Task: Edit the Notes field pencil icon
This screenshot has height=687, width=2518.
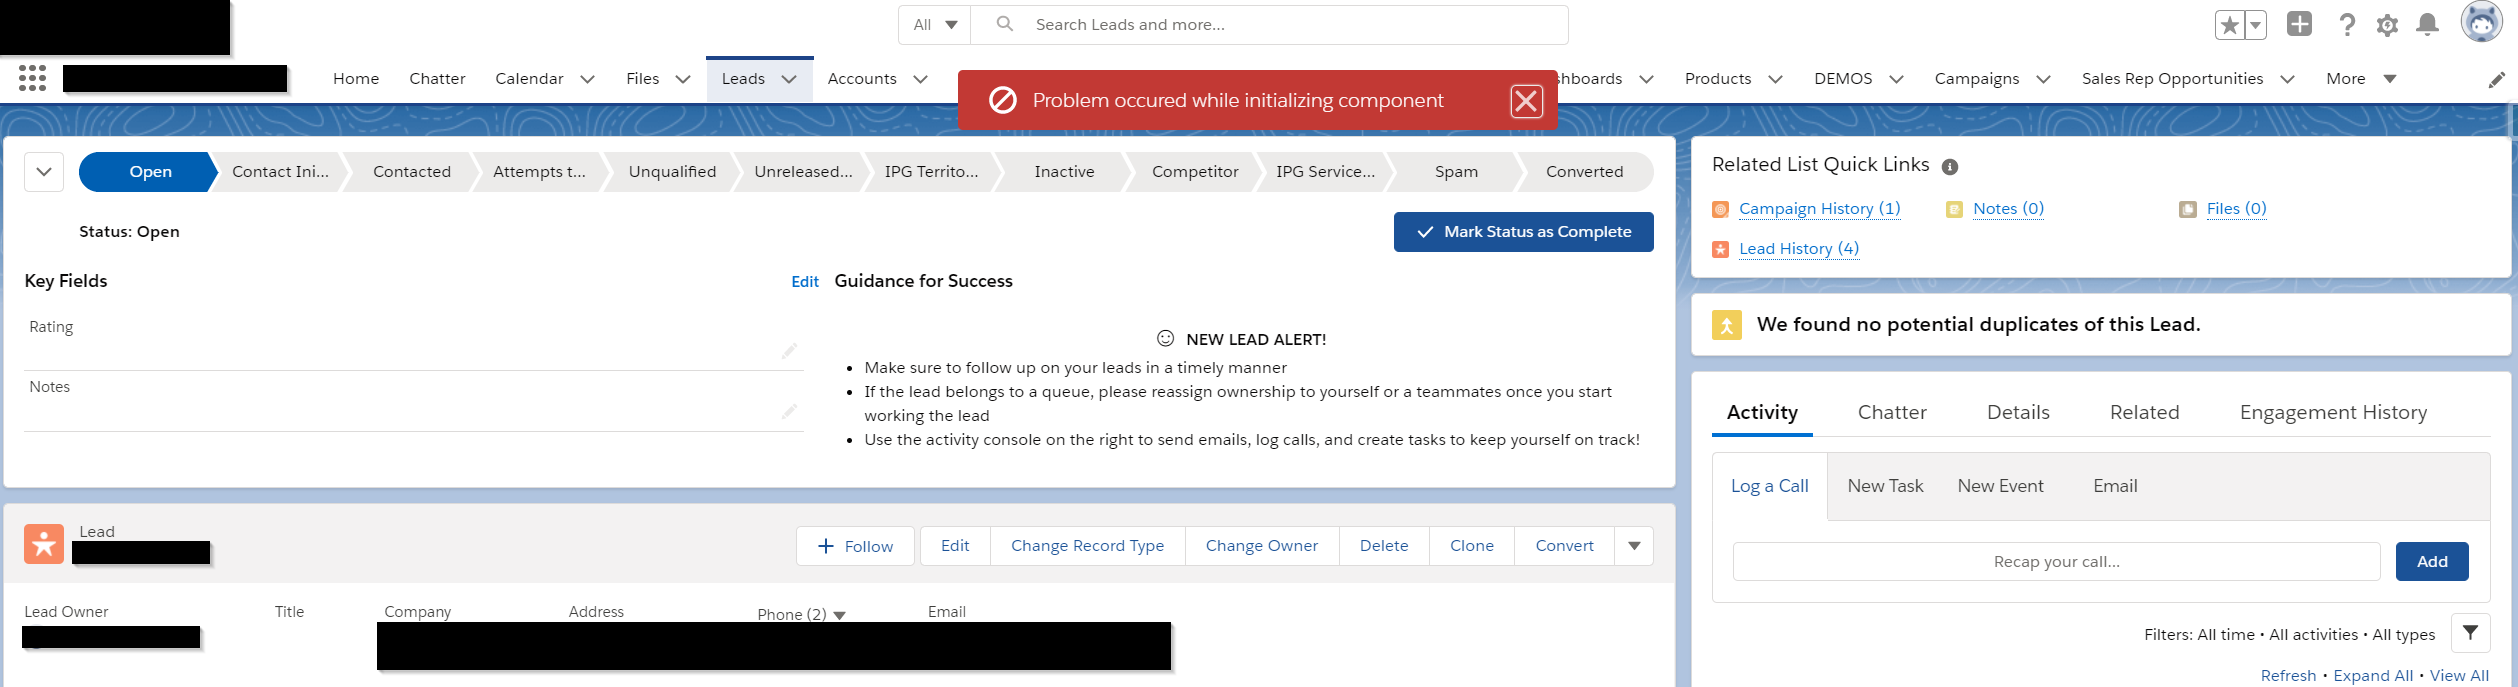Action: tap(789, 411)
